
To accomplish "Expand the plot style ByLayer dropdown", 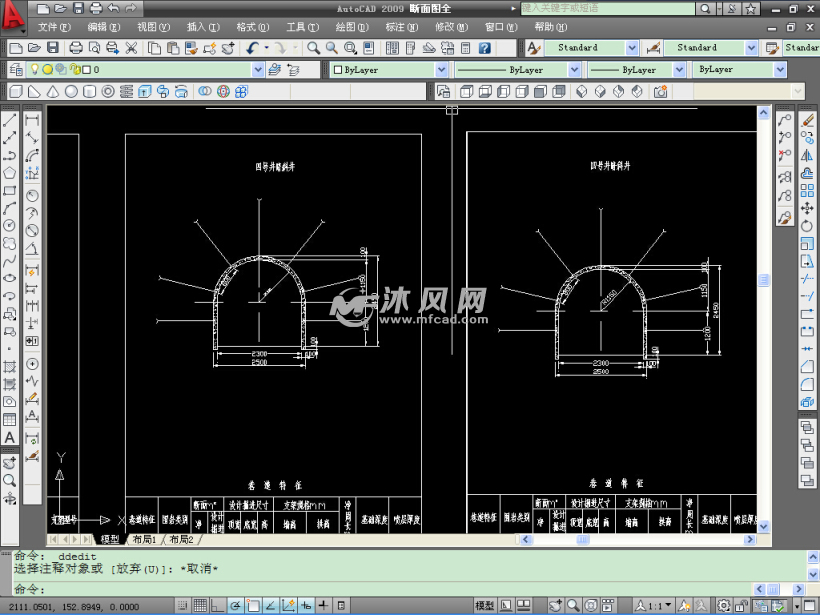I will 780,70.
